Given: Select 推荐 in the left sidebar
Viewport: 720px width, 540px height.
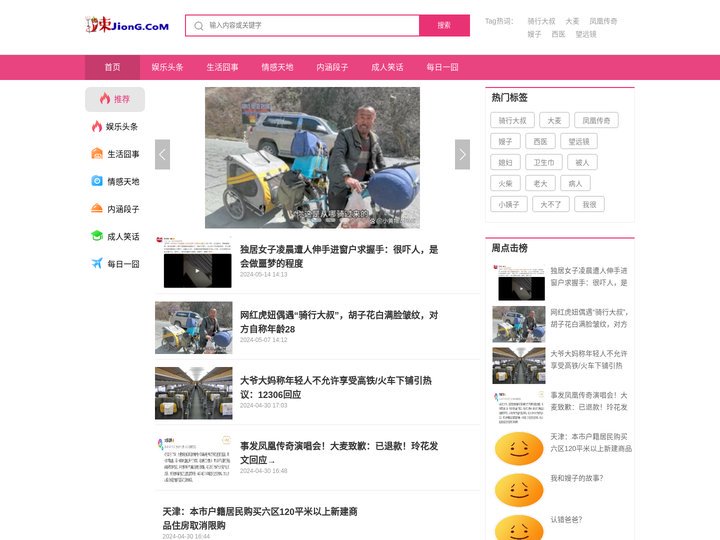Looking at the screenshot, I should (x=115, y=99).
